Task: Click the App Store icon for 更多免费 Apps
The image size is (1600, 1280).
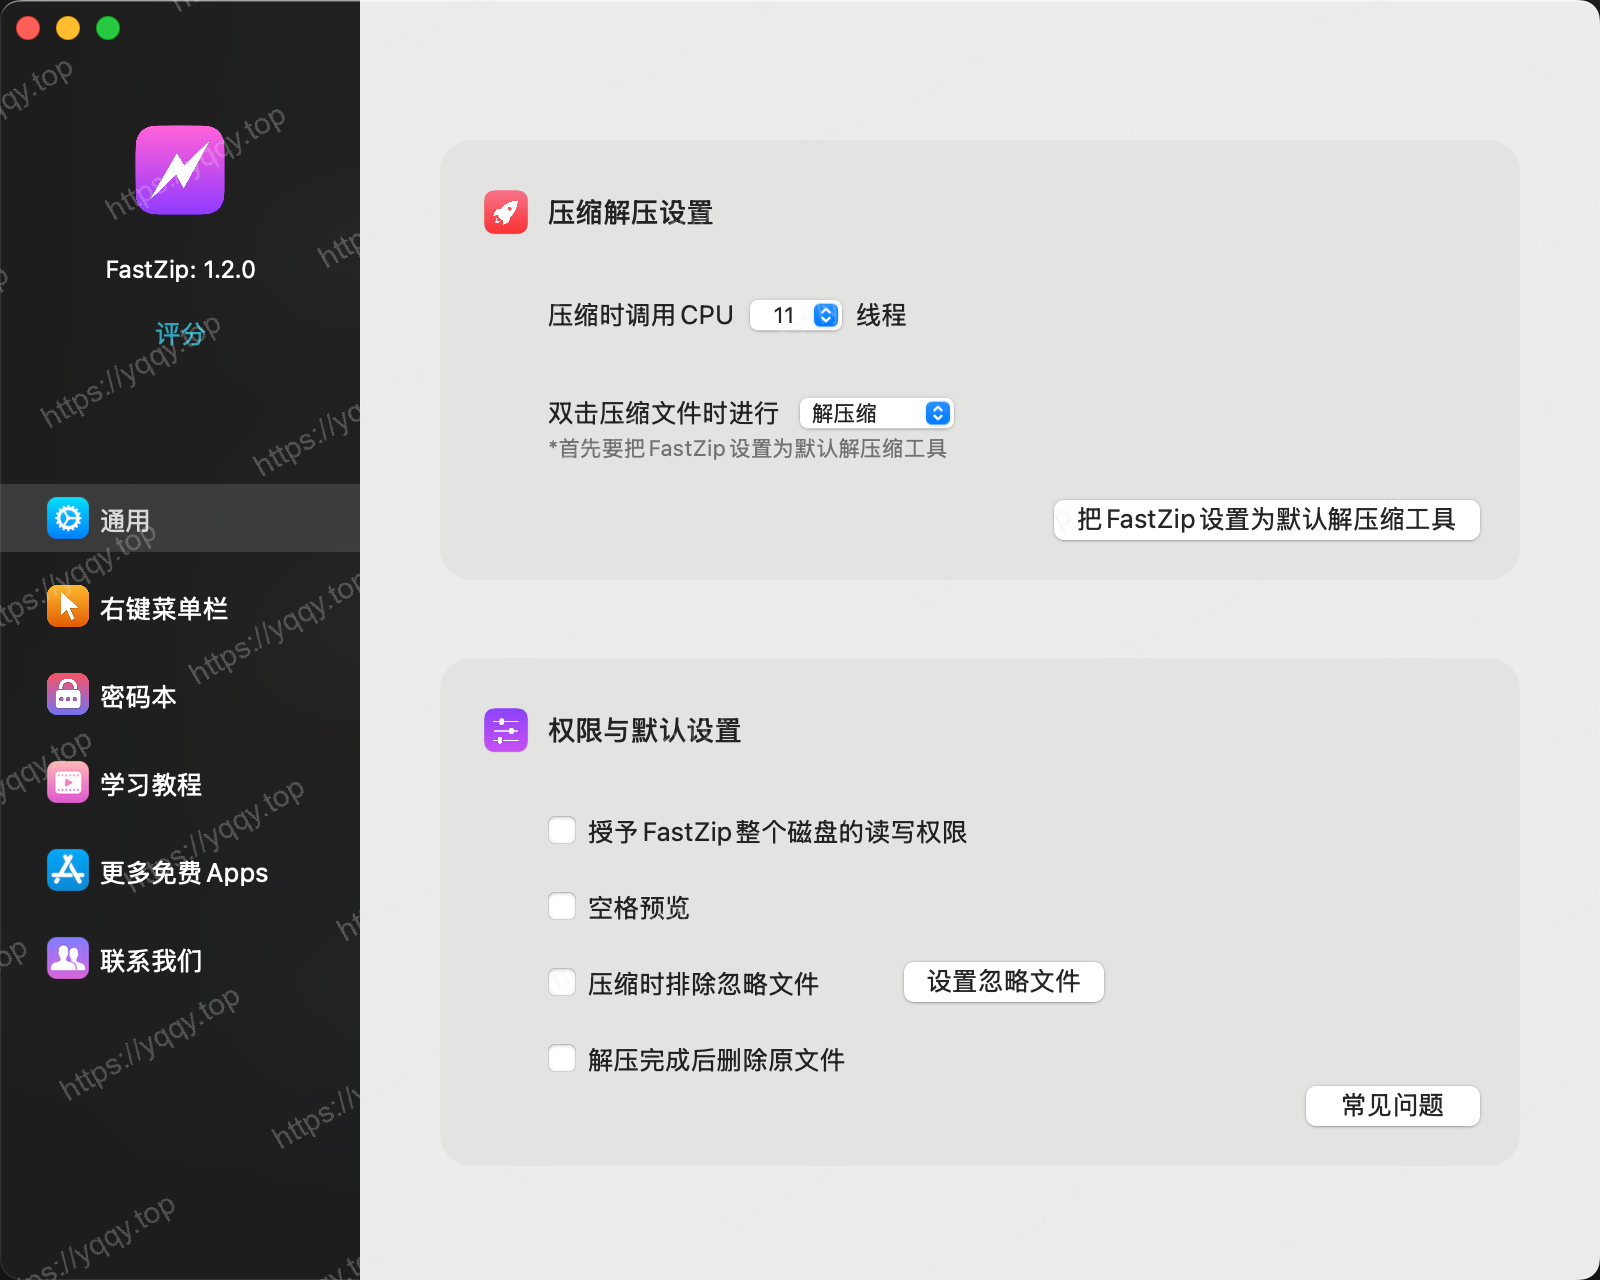Action: (68, 871)
